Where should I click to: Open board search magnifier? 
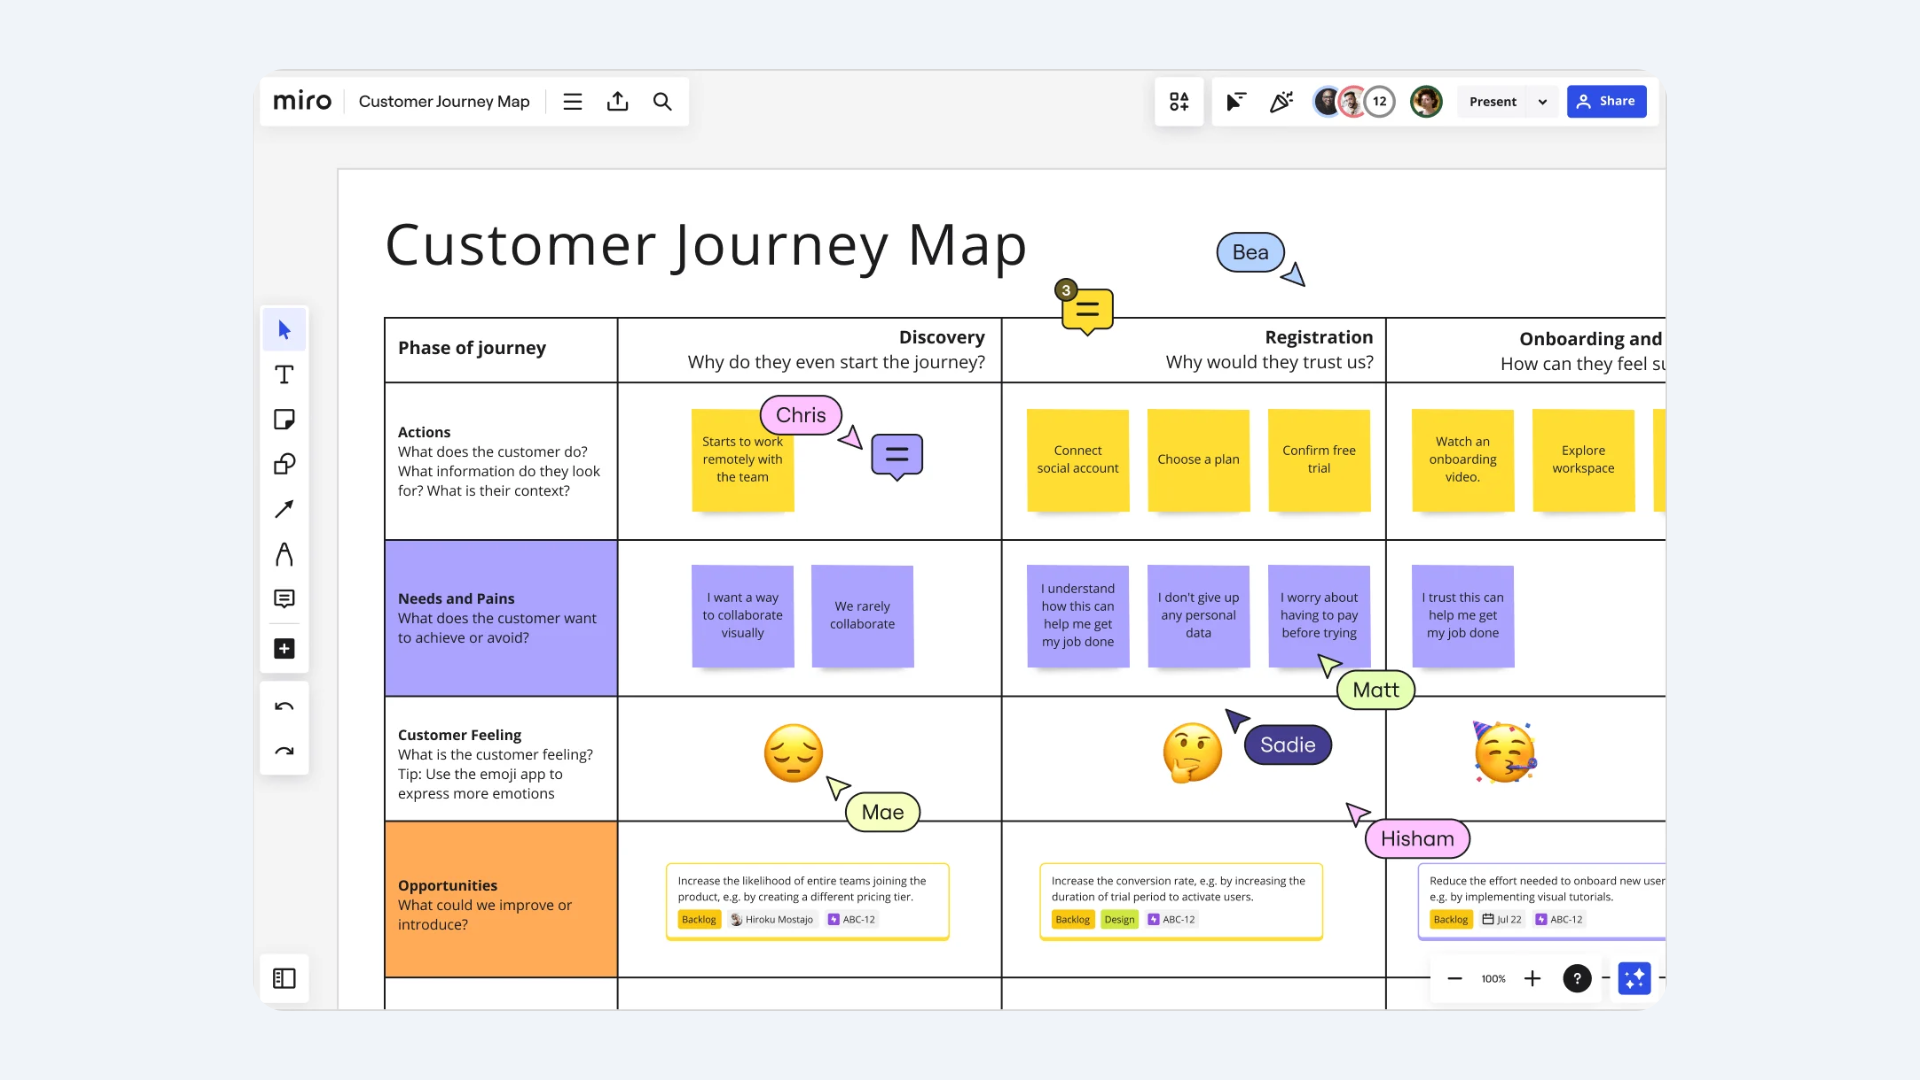tap(662, 101)
